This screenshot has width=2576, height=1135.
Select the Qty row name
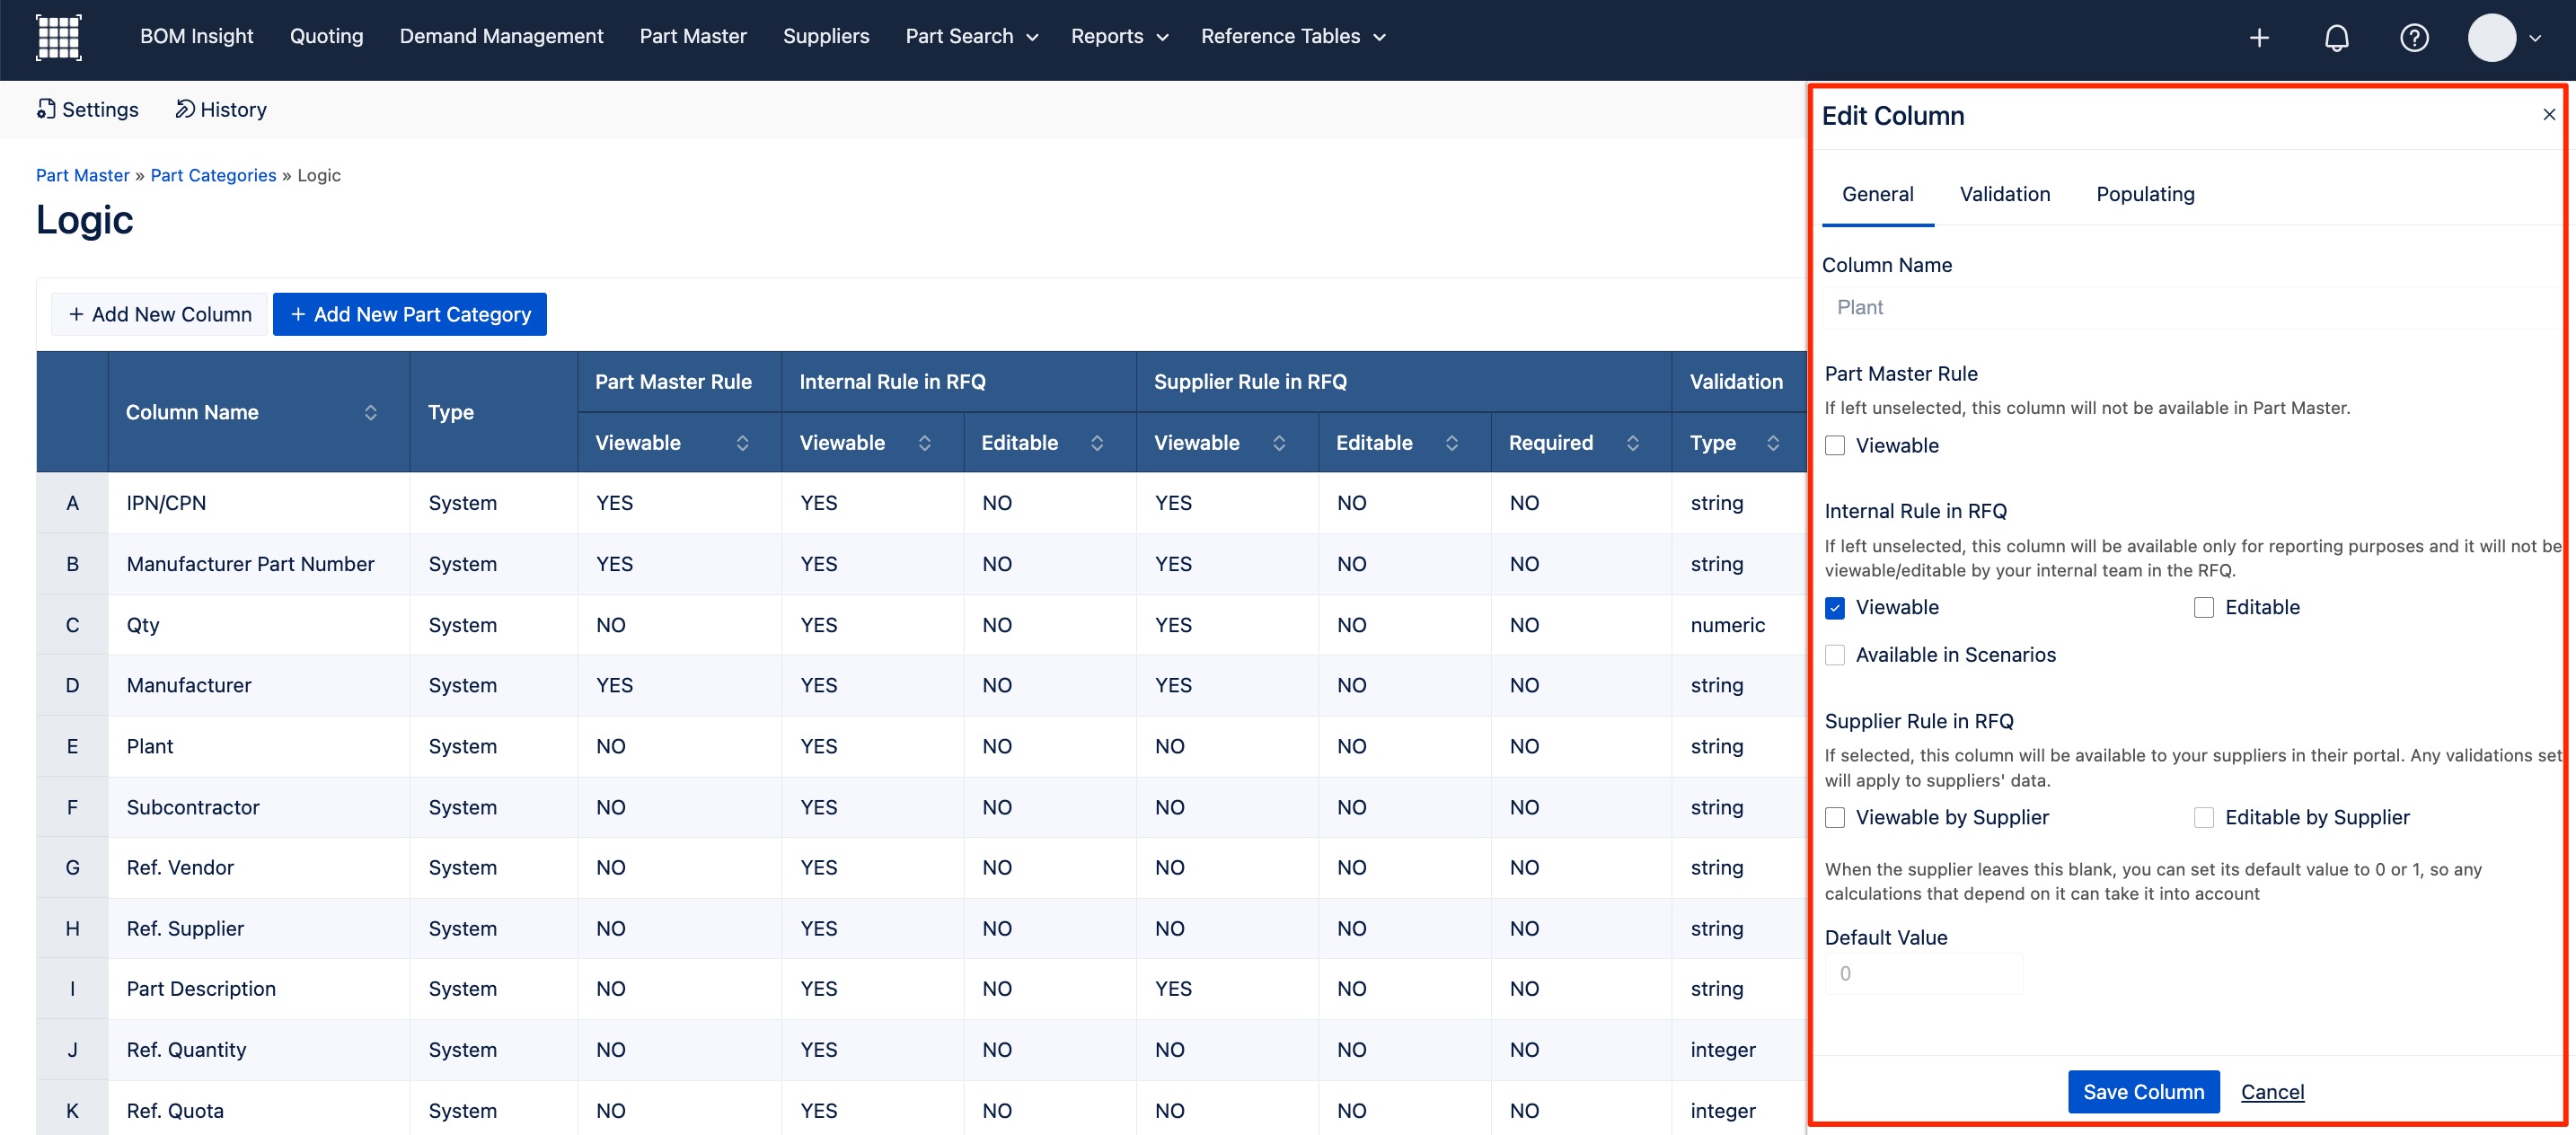tap(143, 625)
